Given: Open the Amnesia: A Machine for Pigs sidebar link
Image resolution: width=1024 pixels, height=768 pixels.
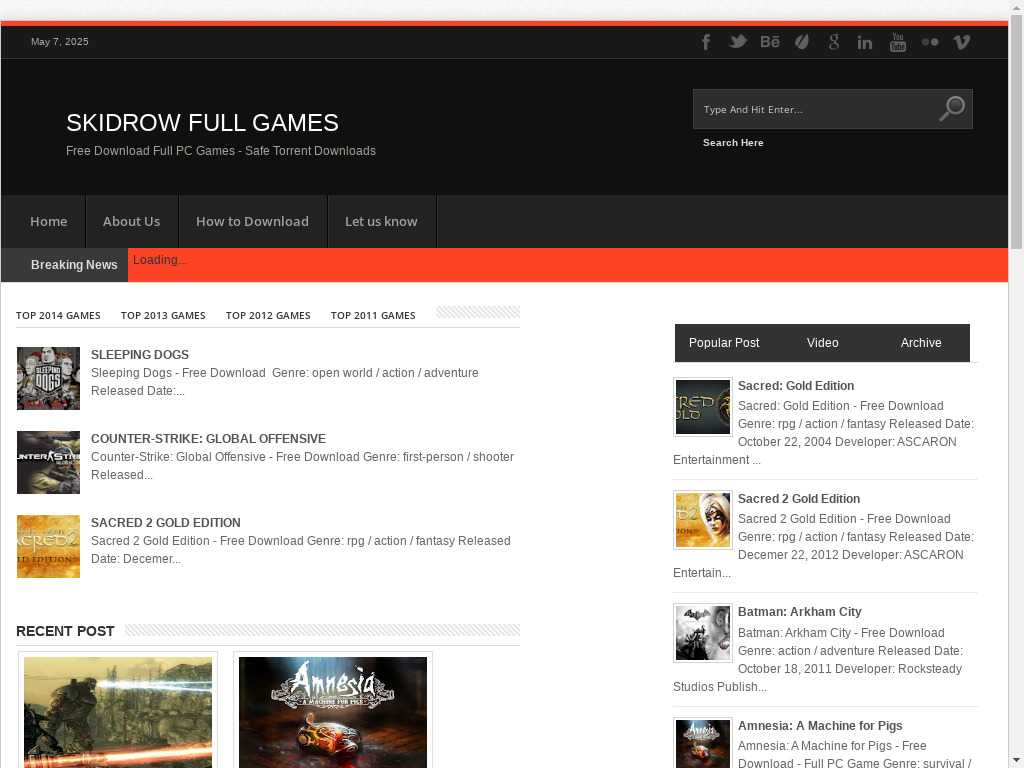Looking at the screenshot, I should click(820, 726).
